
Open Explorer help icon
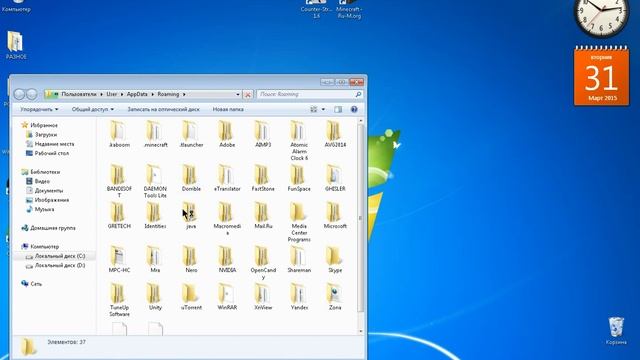pos(354,109)
